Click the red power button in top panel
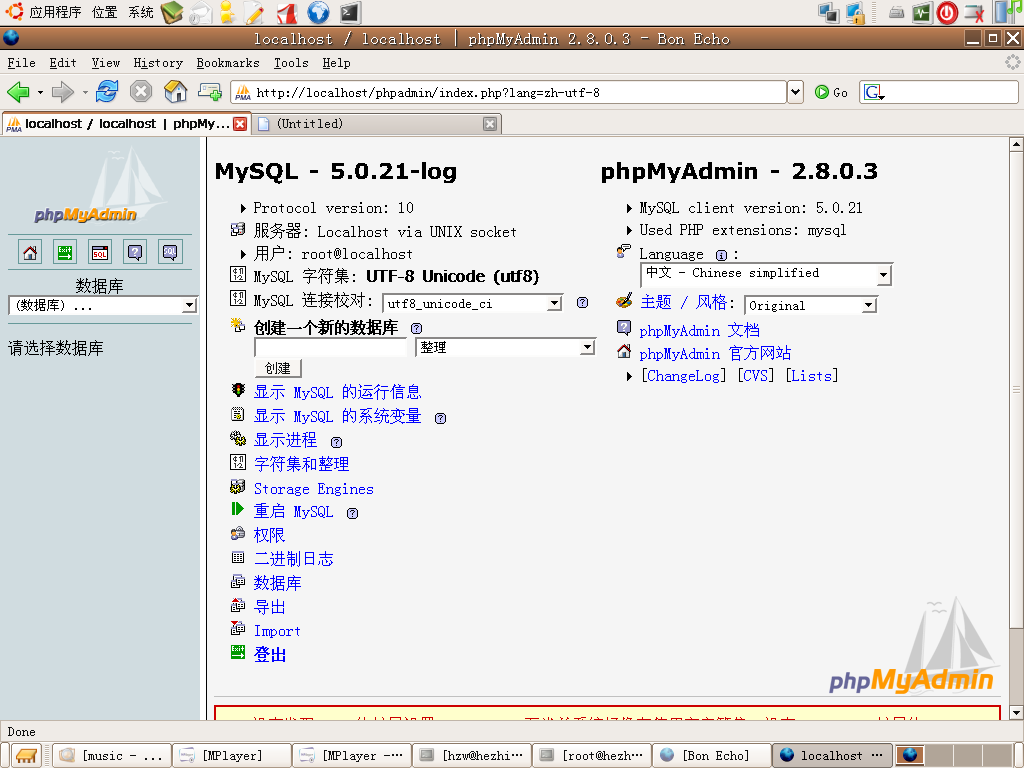Viewport: 1024px width, 768px height. (x=947, y=12)
